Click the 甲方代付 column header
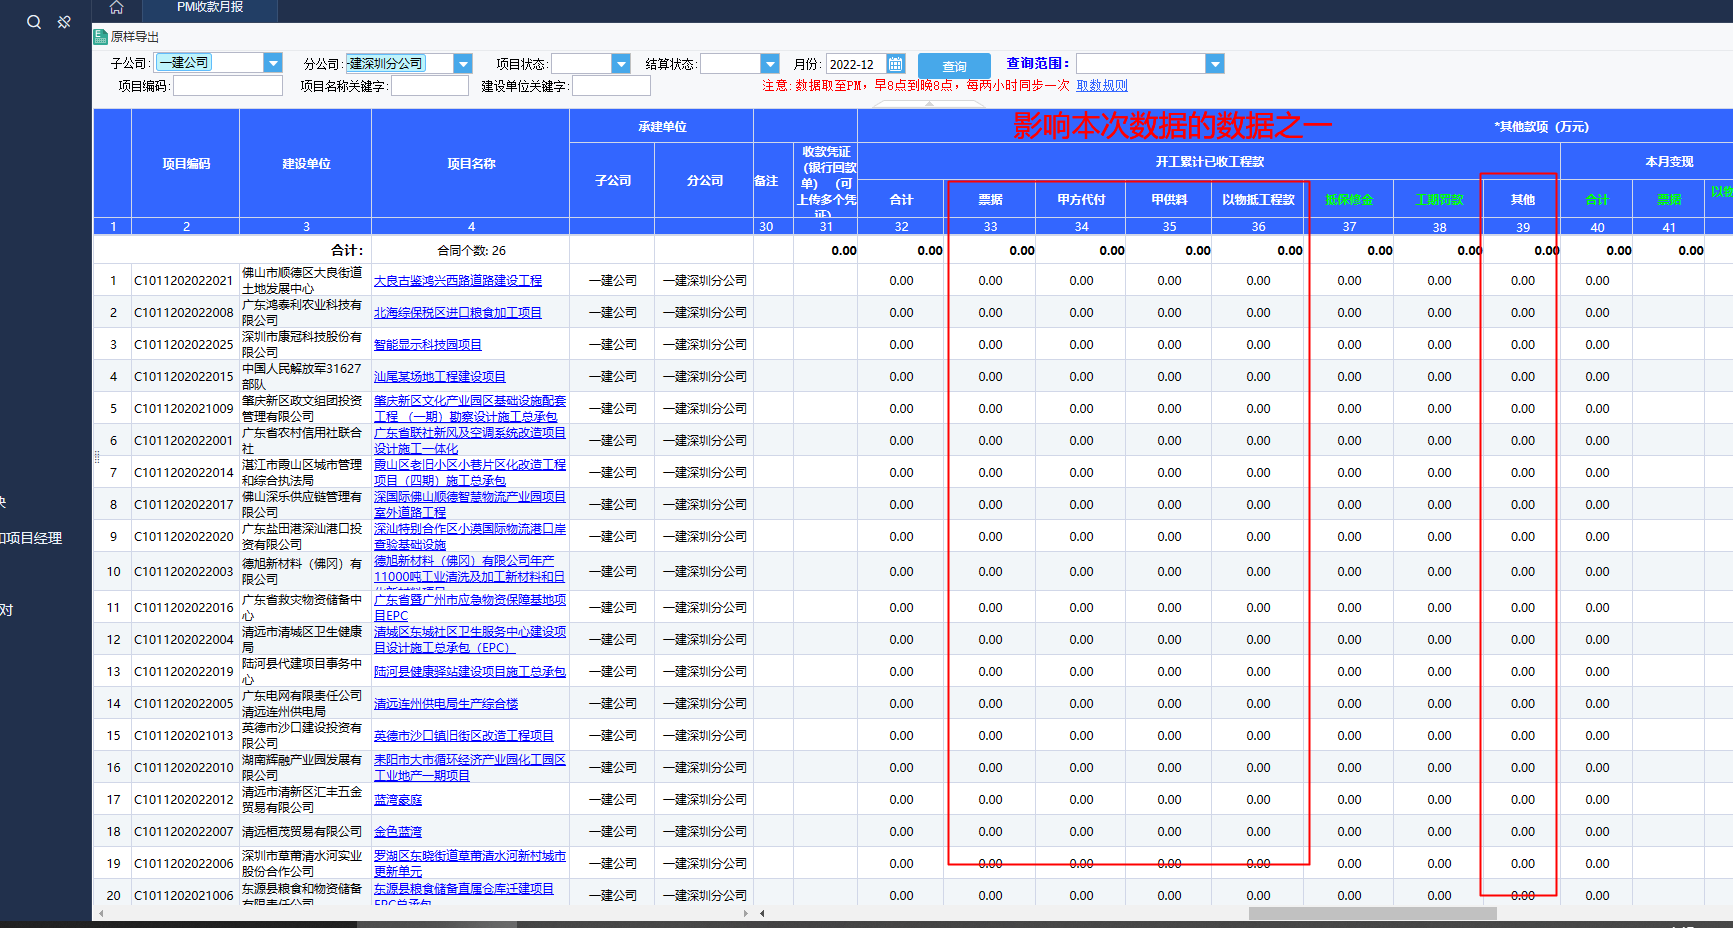The image size is (1733, 928). 1081,200
